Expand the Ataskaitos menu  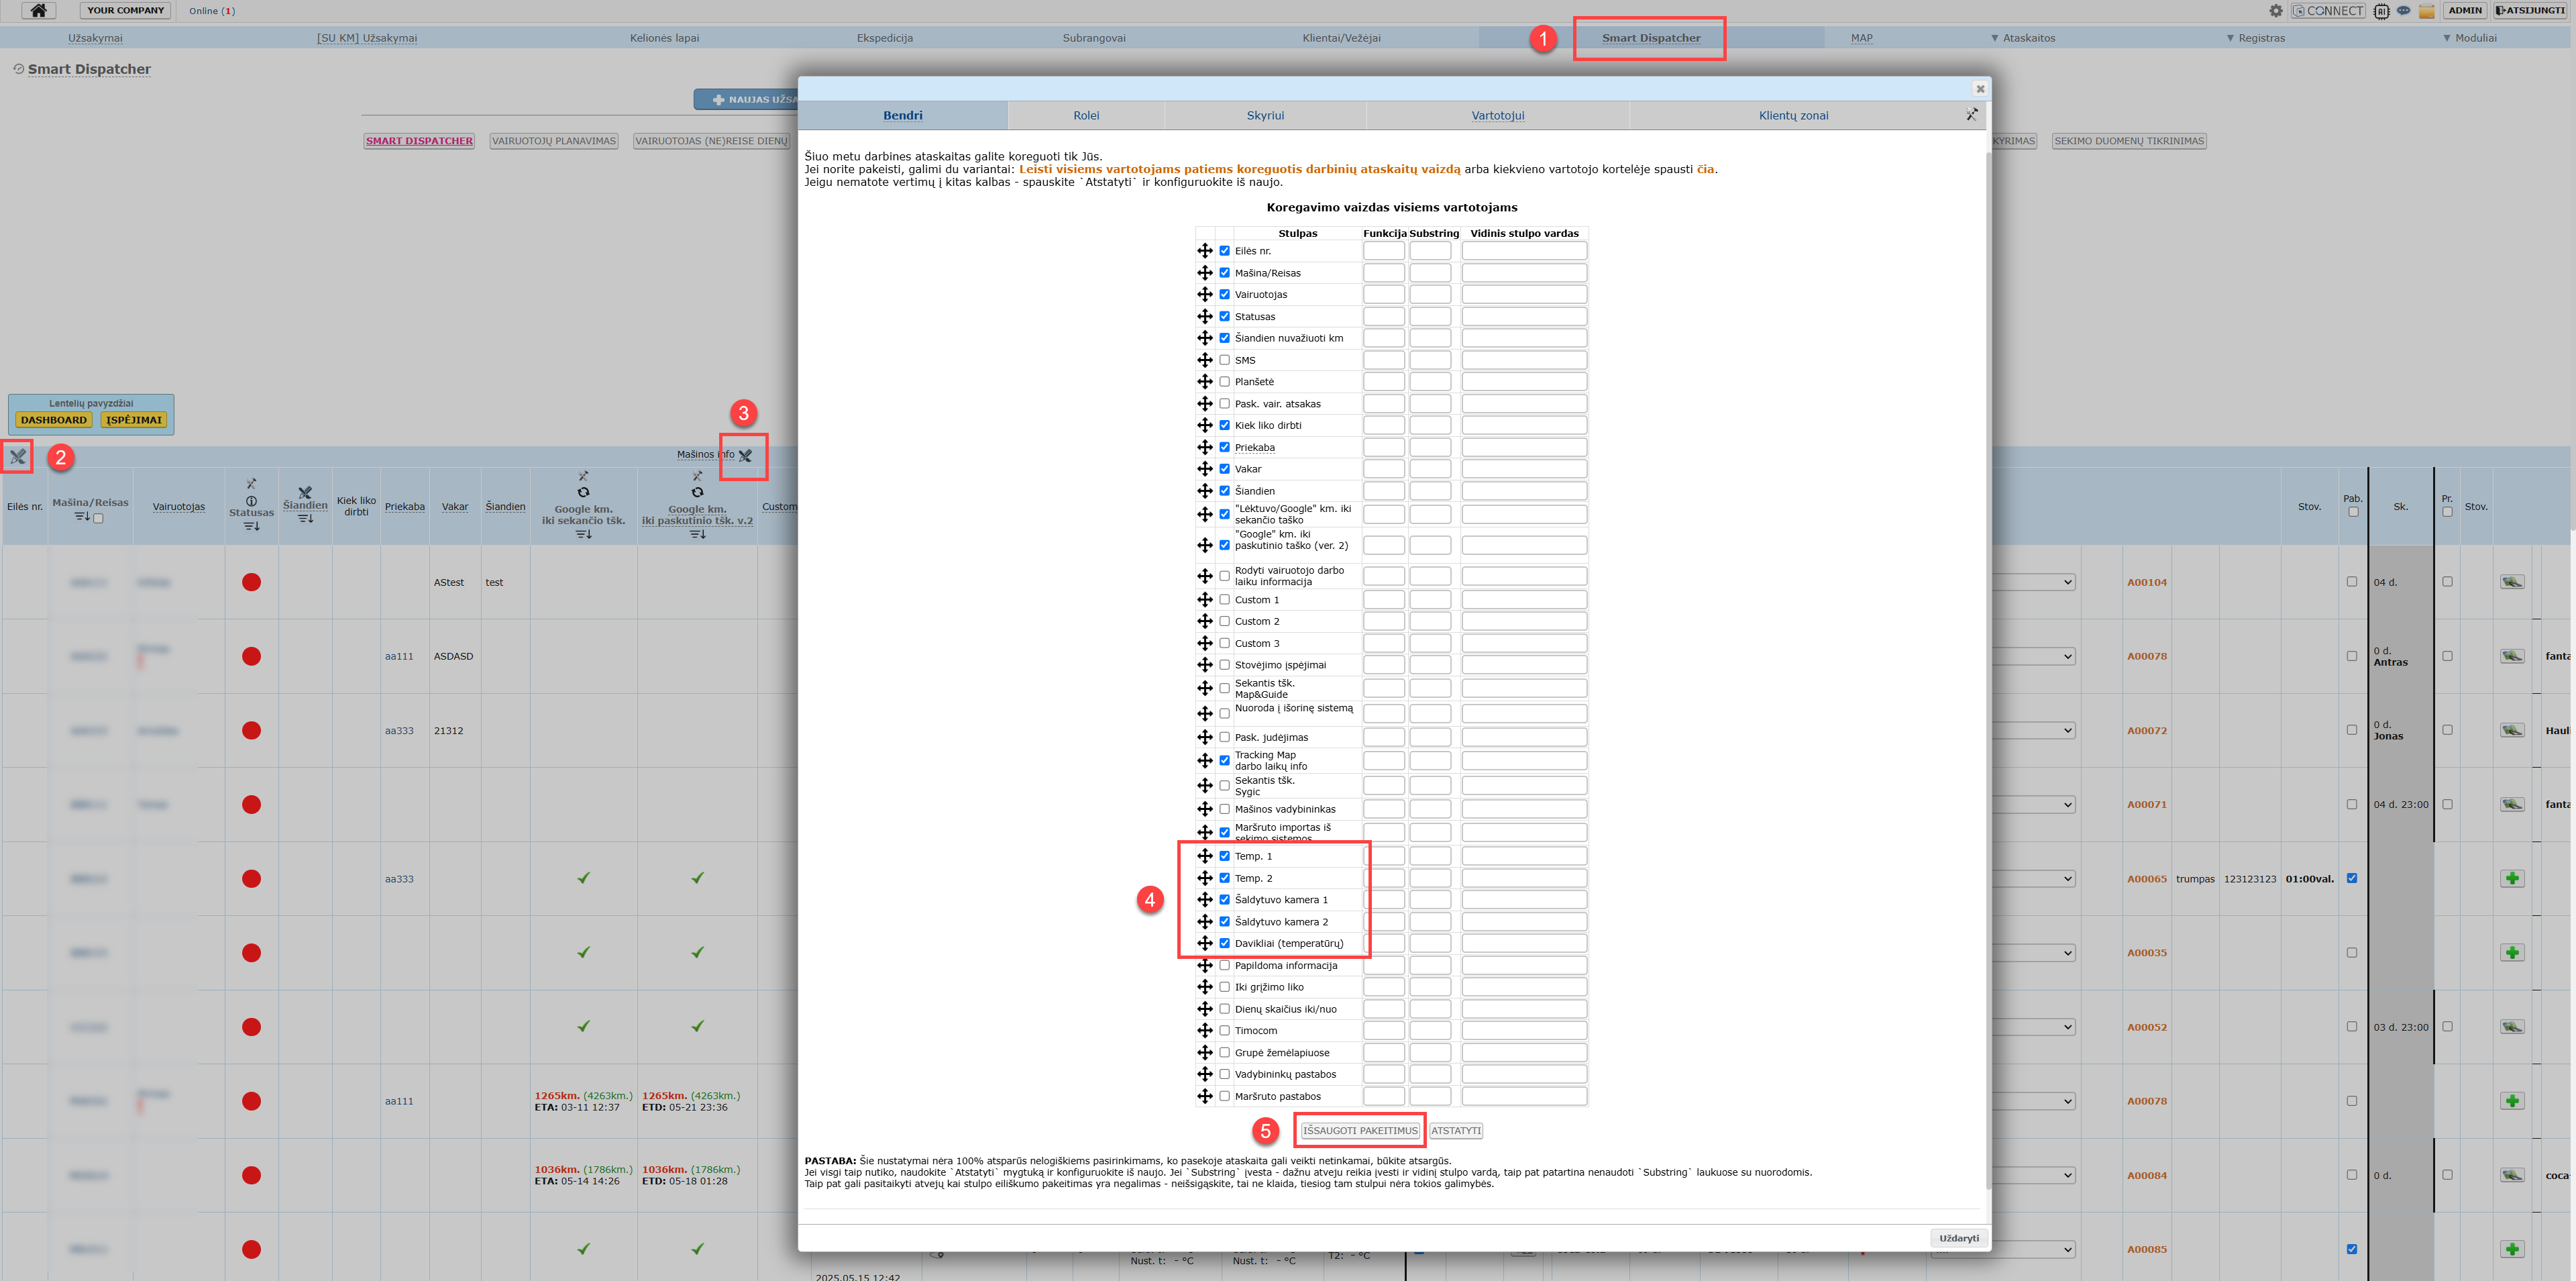(2022, 38)
